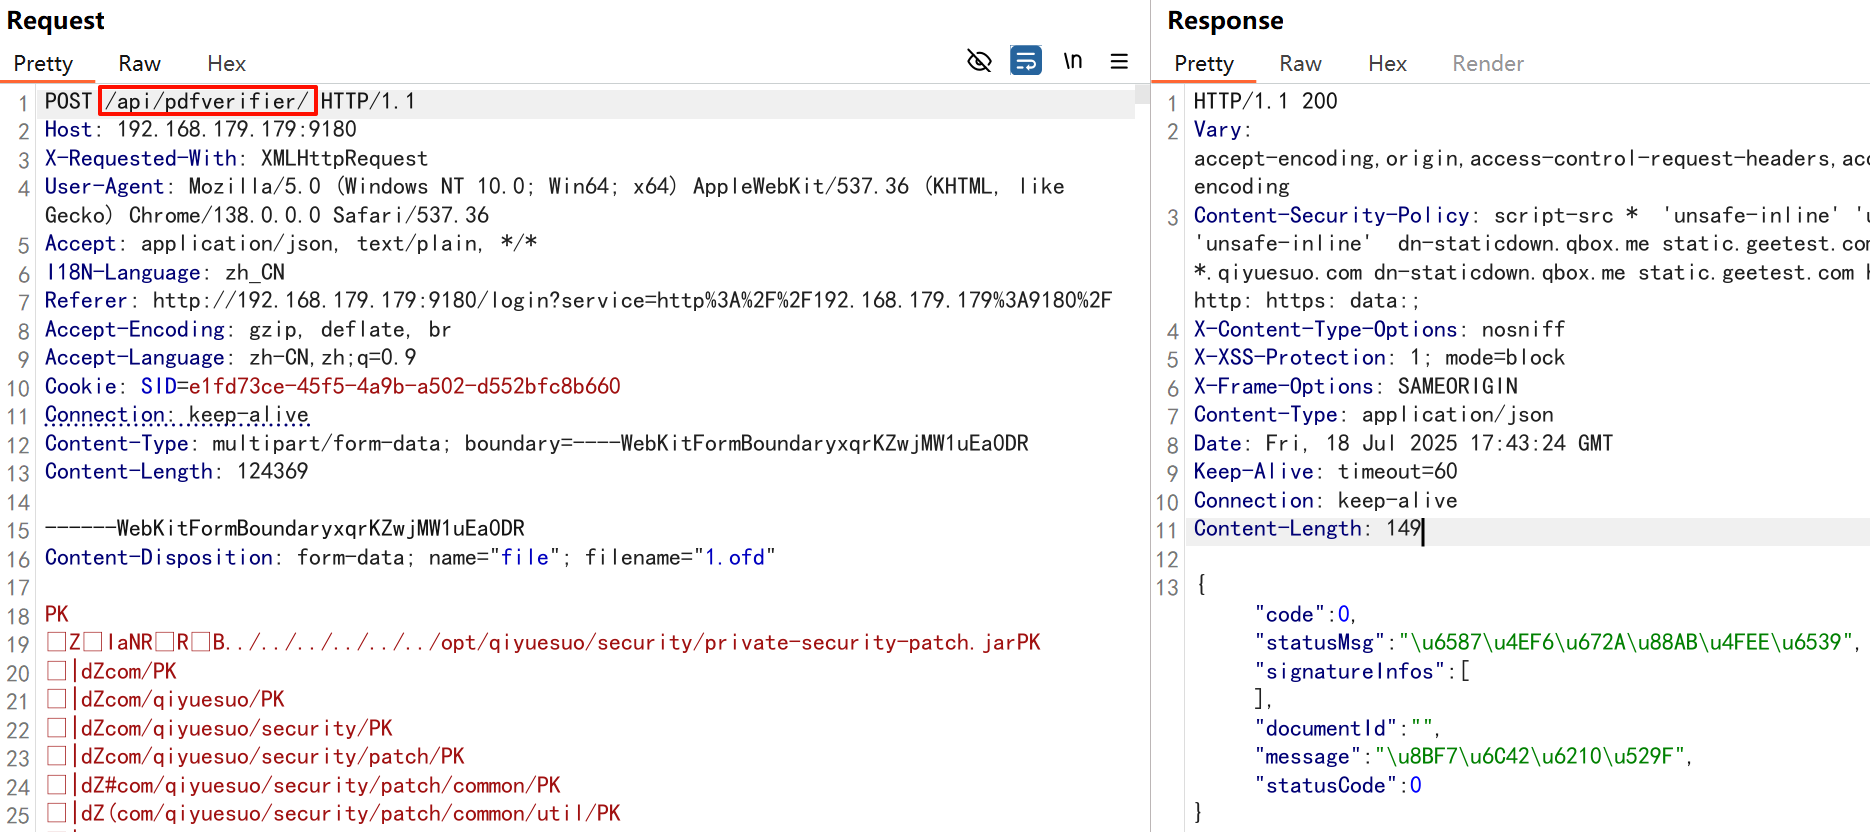Viewport: 1870px width, 832px height.
Task: Open the Request hamburger options menu
Action: [x=1119, y=62]
